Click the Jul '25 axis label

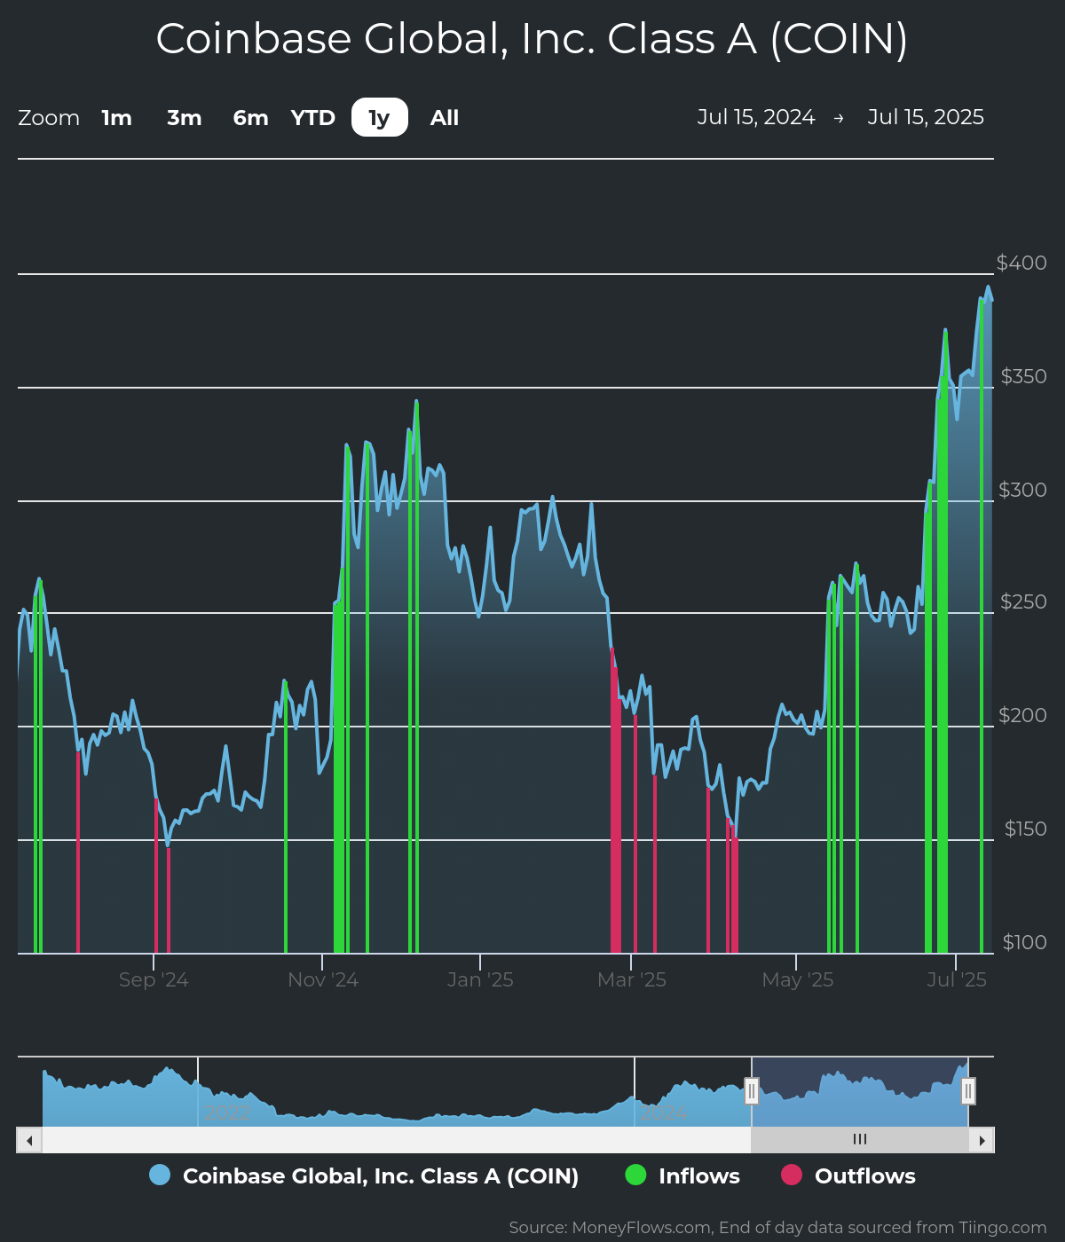pyautogui.click(x=957, y=980)
